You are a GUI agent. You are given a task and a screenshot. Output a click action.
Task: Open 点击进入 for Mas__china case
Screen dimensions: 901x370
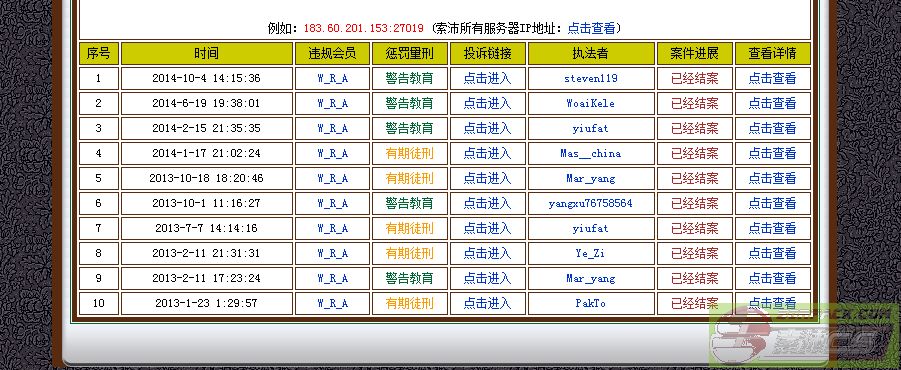click(487, 153)
